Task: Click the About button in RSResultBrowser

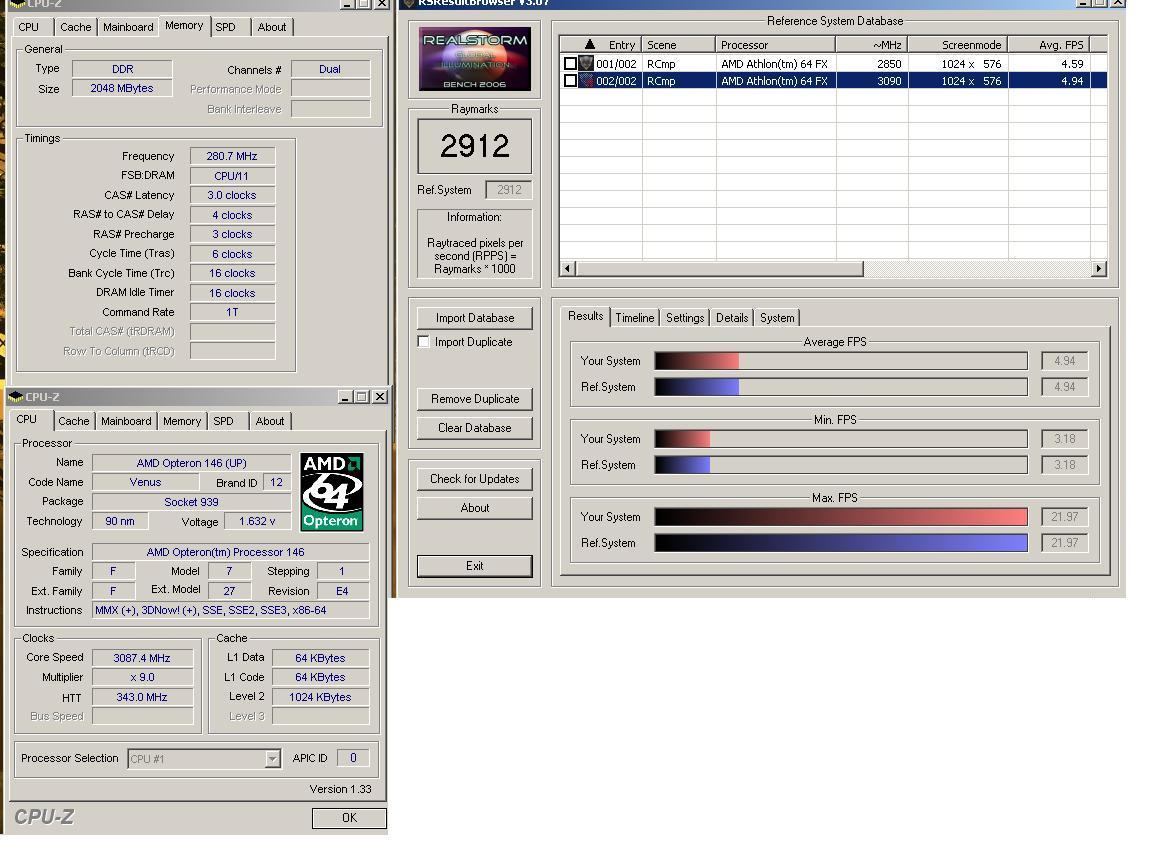Action: (x=475, y=508)
